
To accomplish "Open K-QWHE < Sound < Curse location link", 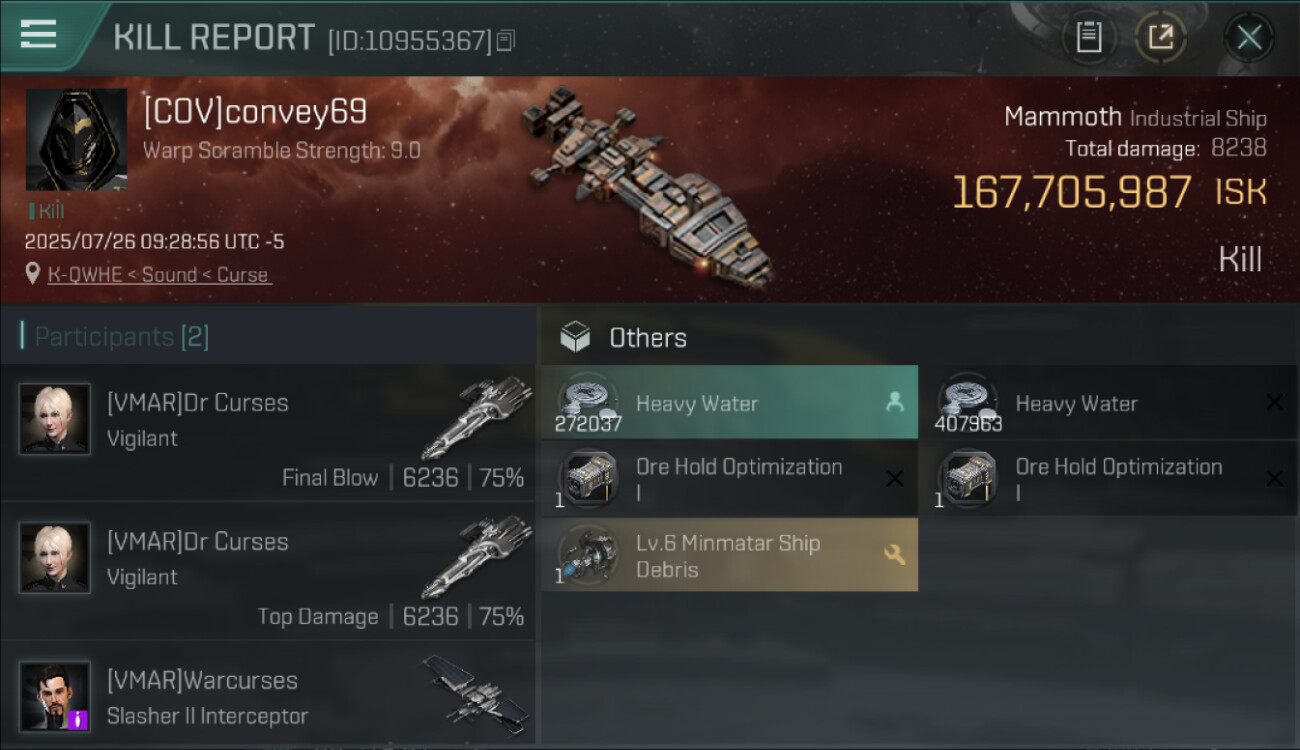I will click(159, 275).
